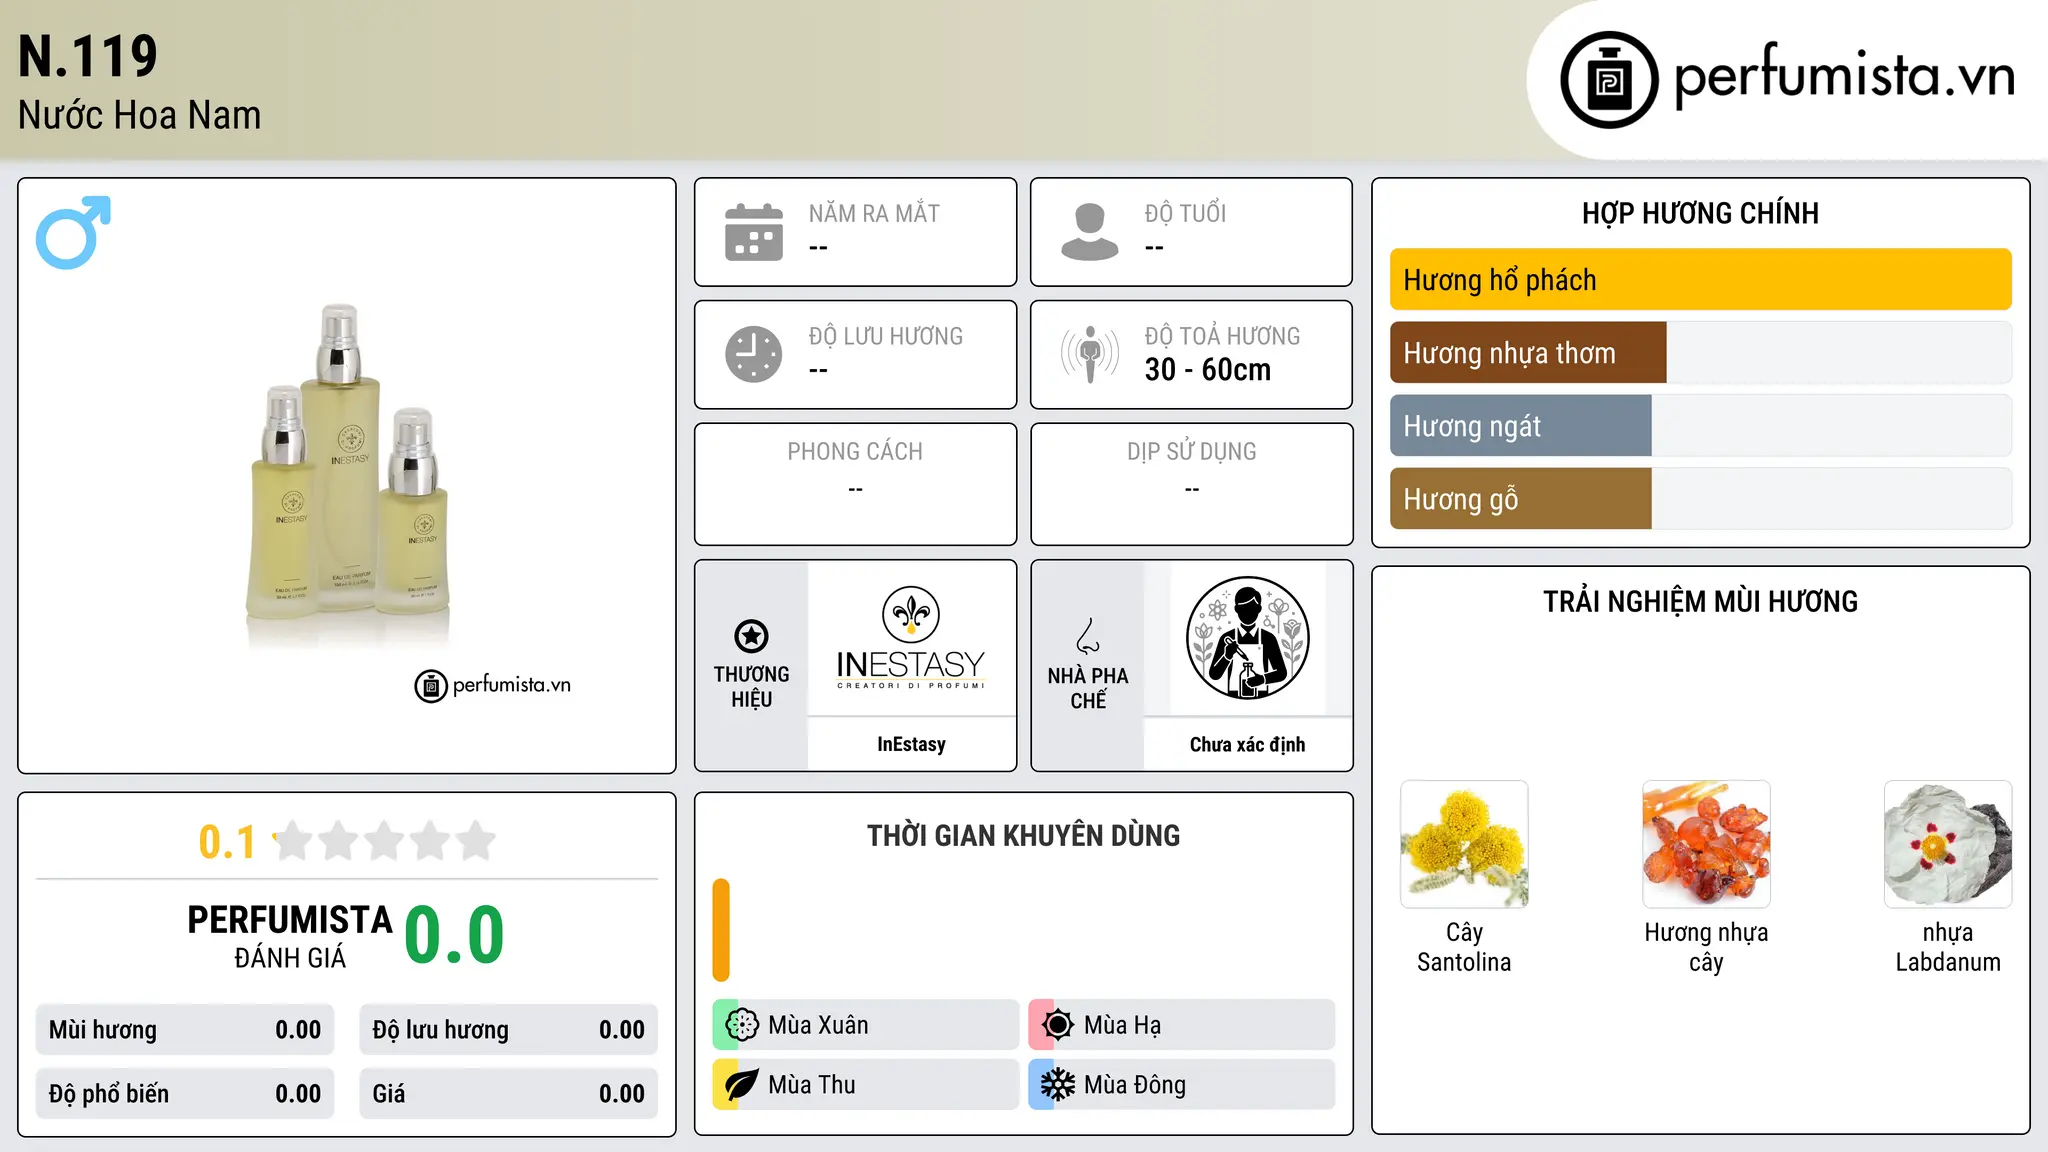The width and height of the screenshot is (2048, 1152).
Task: Click the Trải nghiệm mùi hương heading
Action: click(x=1700, y=602)
